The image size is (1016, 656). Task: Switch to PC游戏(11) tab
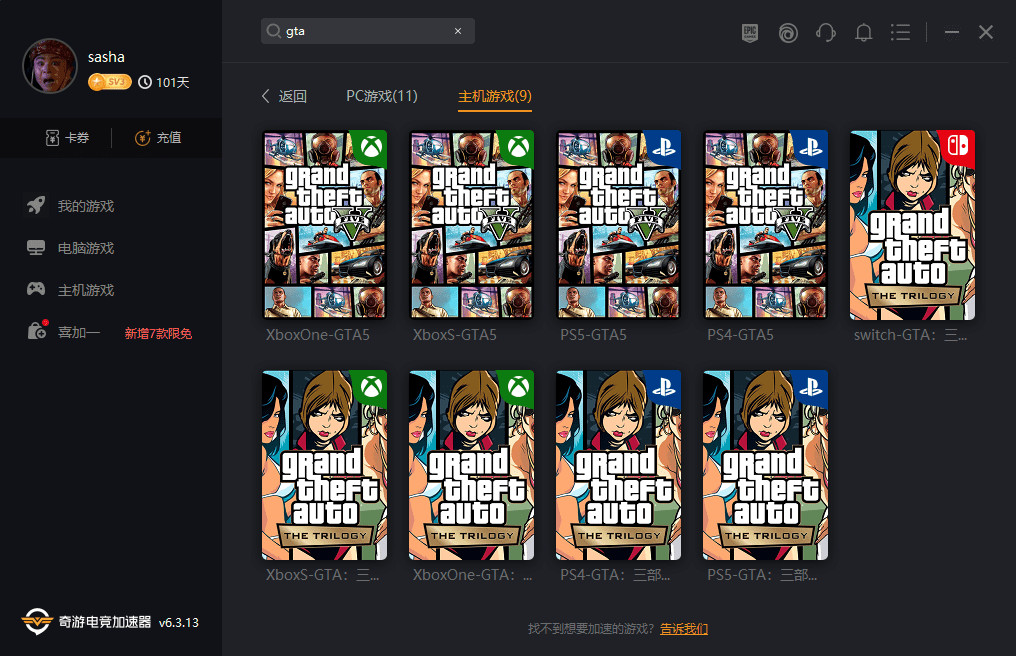point(382,96)
